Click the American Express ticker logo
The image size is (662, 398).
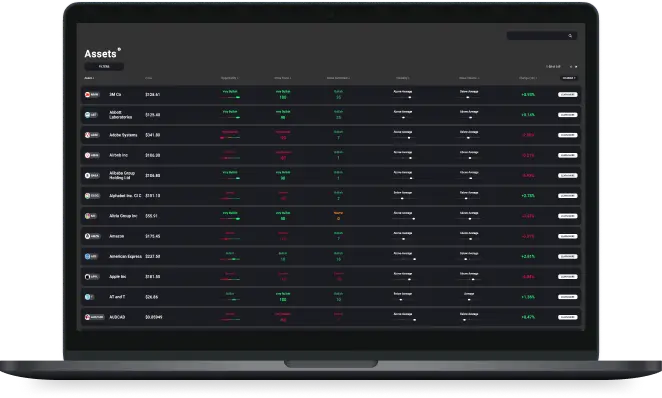(x=92, y=256)
